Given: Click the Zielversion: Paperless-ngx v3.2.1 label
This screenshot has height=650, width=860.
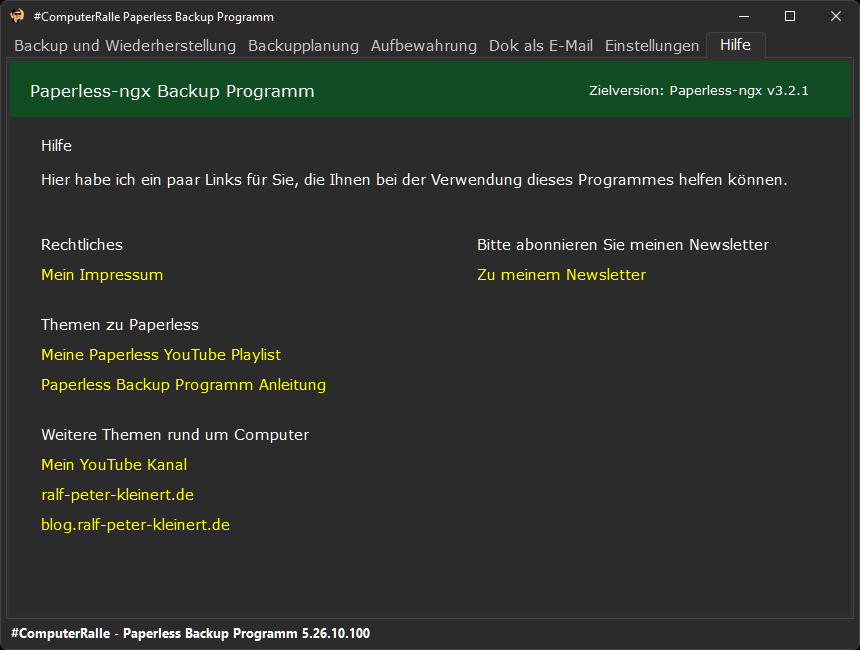Looking at the screenshot, I should [699, 91].
